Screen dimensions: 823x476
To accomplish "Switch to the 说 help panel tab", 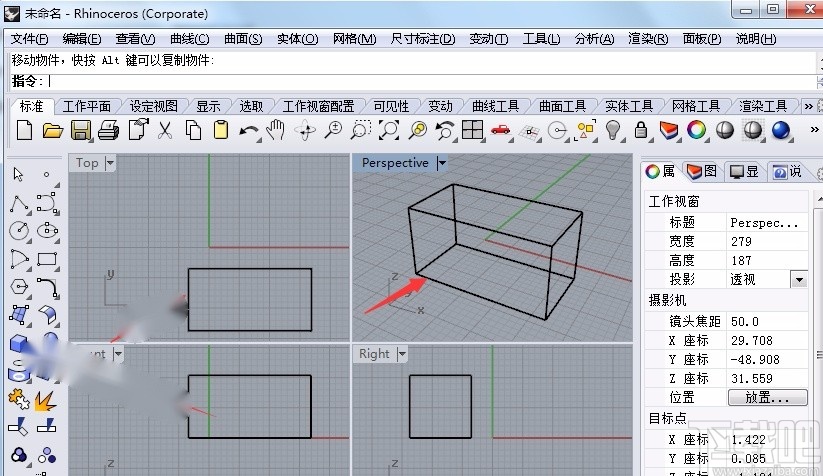I will click(787, 172).
